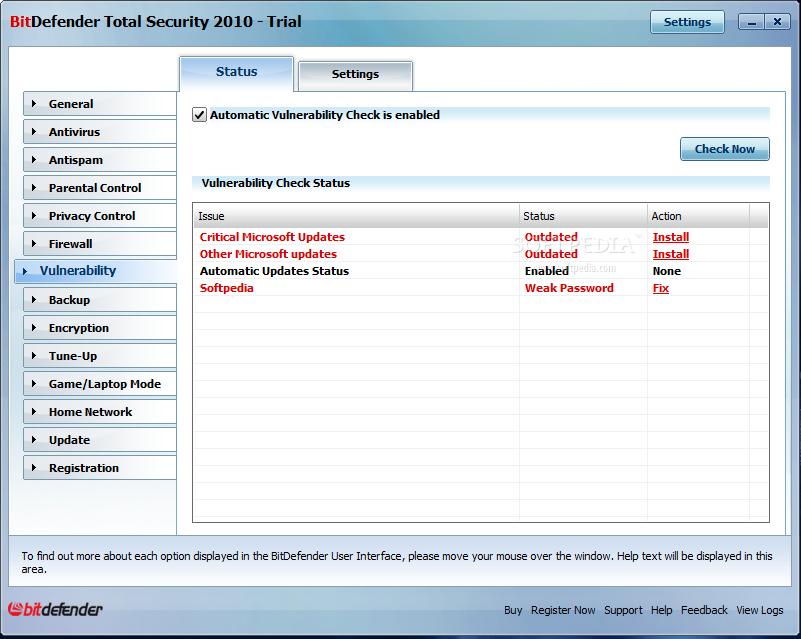Install Other Microsoft updates
The image size is (801, 639).
pos(670,254)
